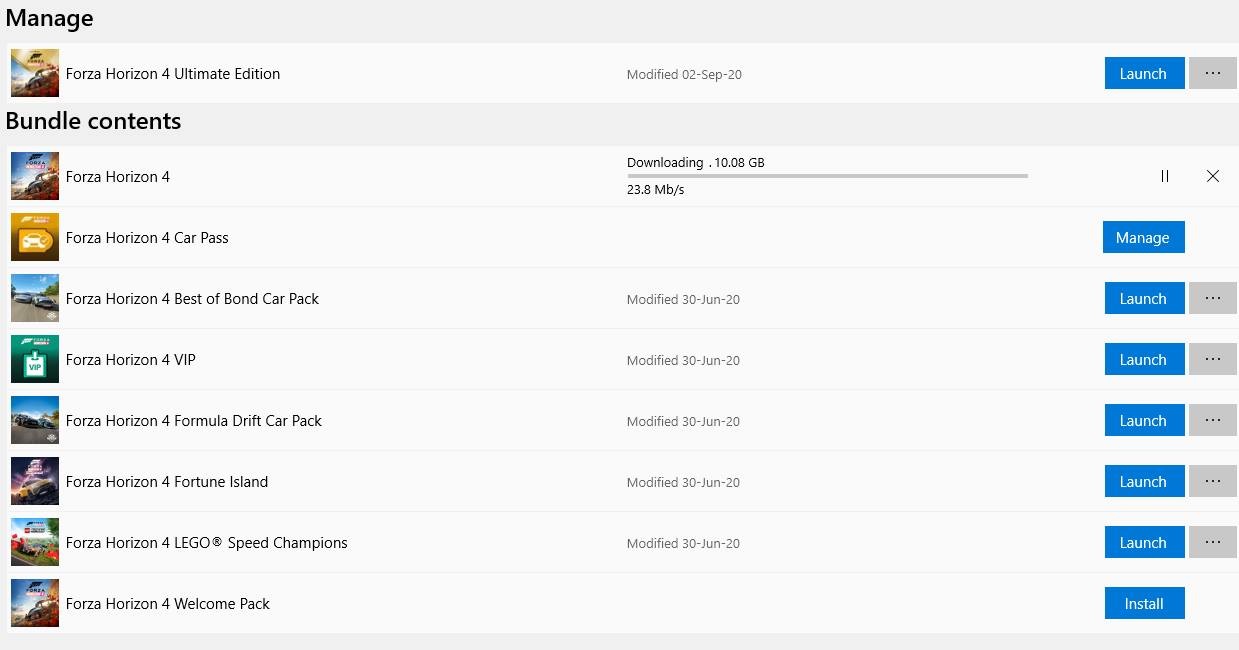The height and width of the screenshot is (650, 1239).
Task: Open more options for Forza Horizon 4 VIP
Action: pos(1212,359)
